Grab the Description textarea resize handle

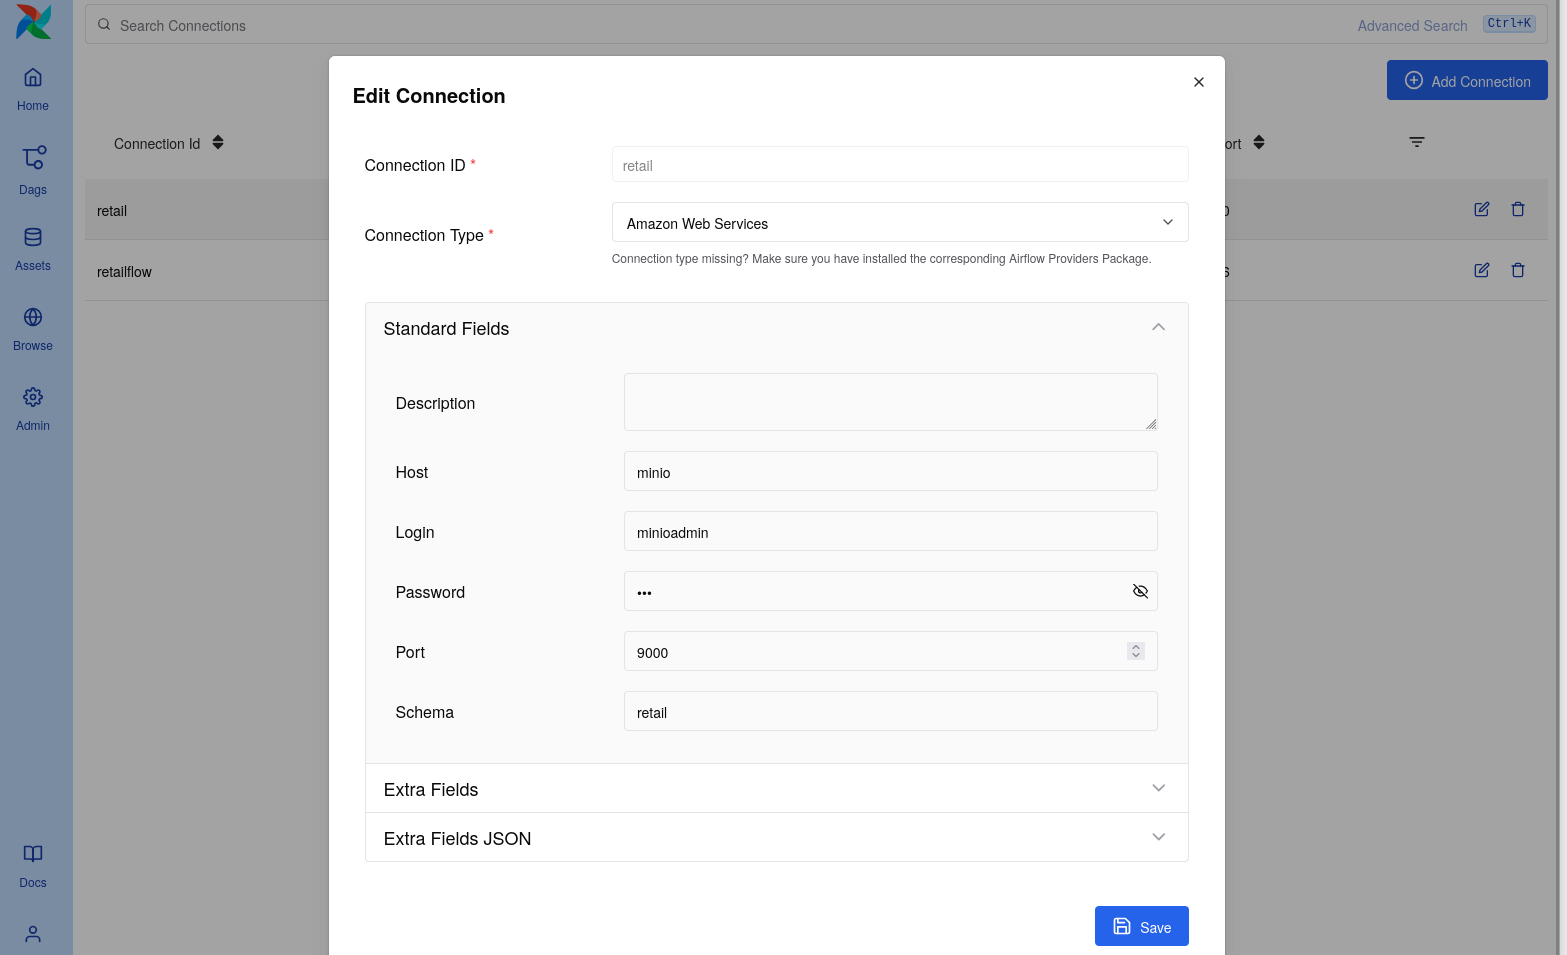coord(1151,424)
